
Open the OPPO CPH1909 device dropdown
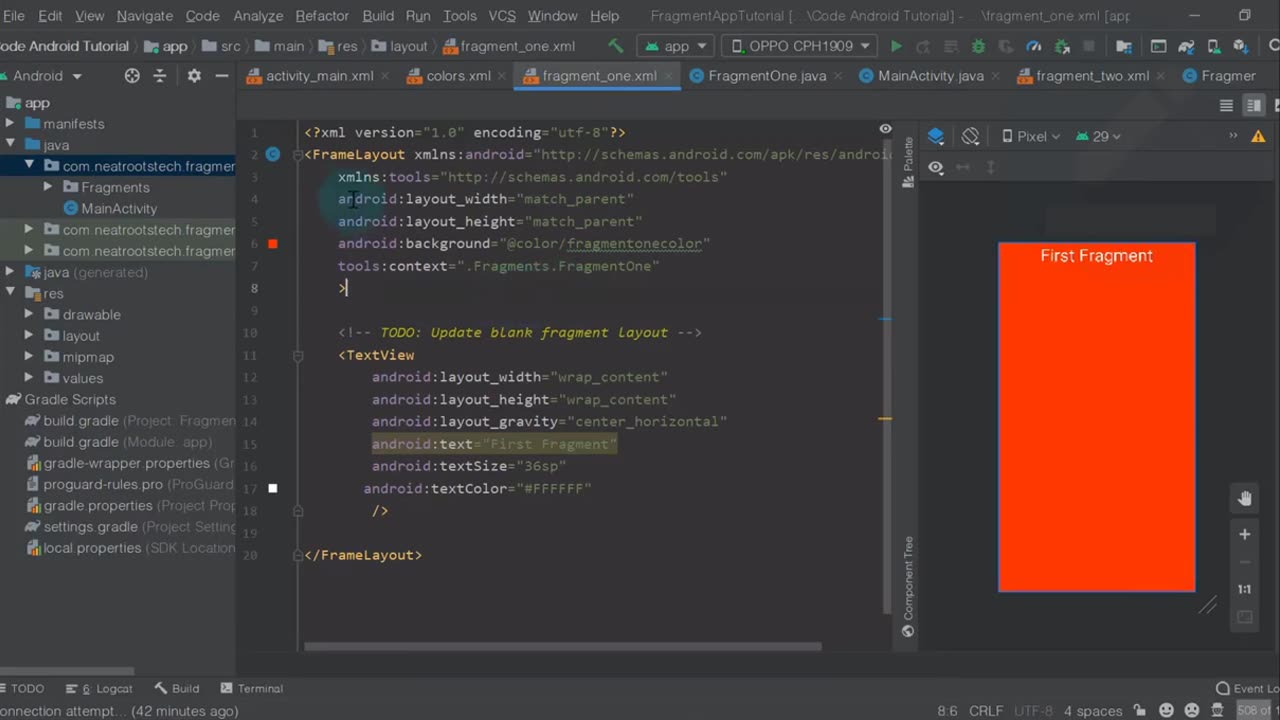(799, 46)
